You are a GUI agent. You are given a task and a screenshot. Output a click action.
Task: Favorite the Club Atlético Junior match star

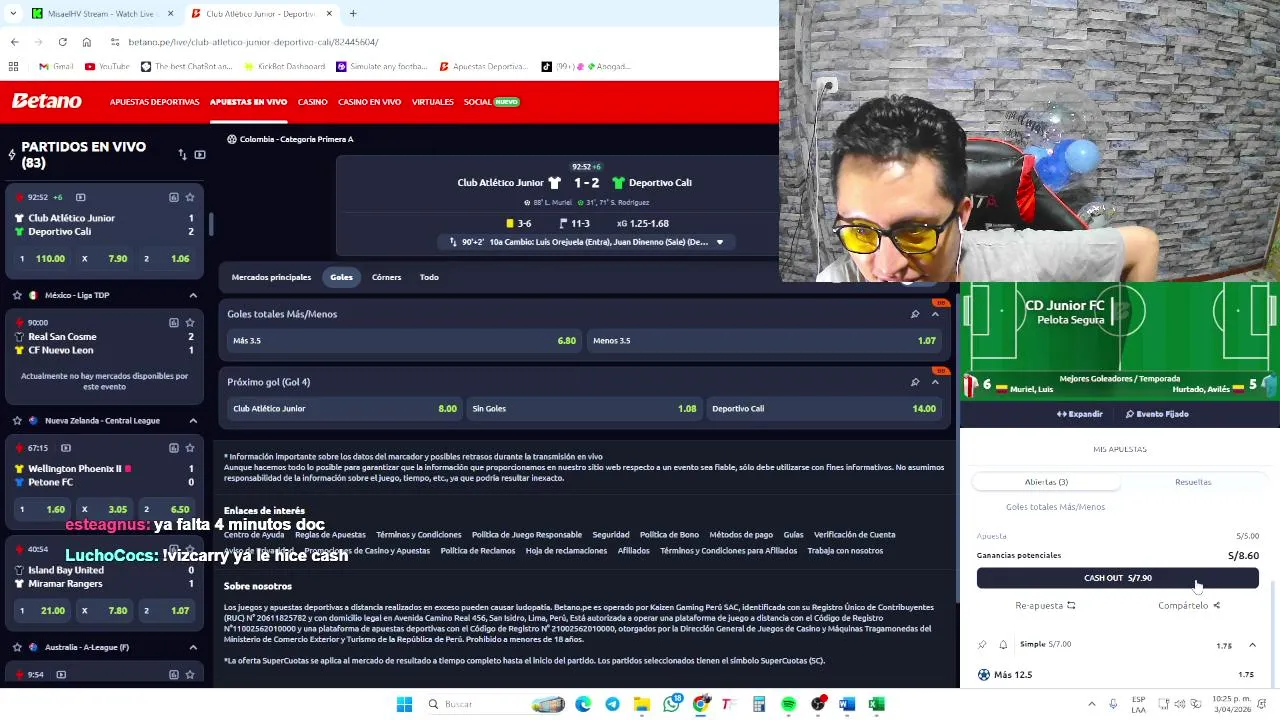point(190,197)
